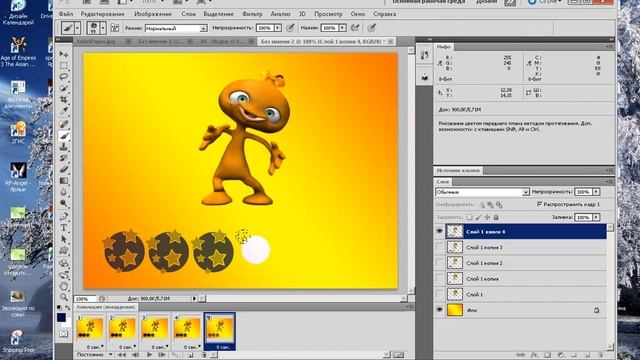Viewport: 640px width, 360px height.
Task: Toggle lock transparent pixels
Action: [x=469, y=217]
